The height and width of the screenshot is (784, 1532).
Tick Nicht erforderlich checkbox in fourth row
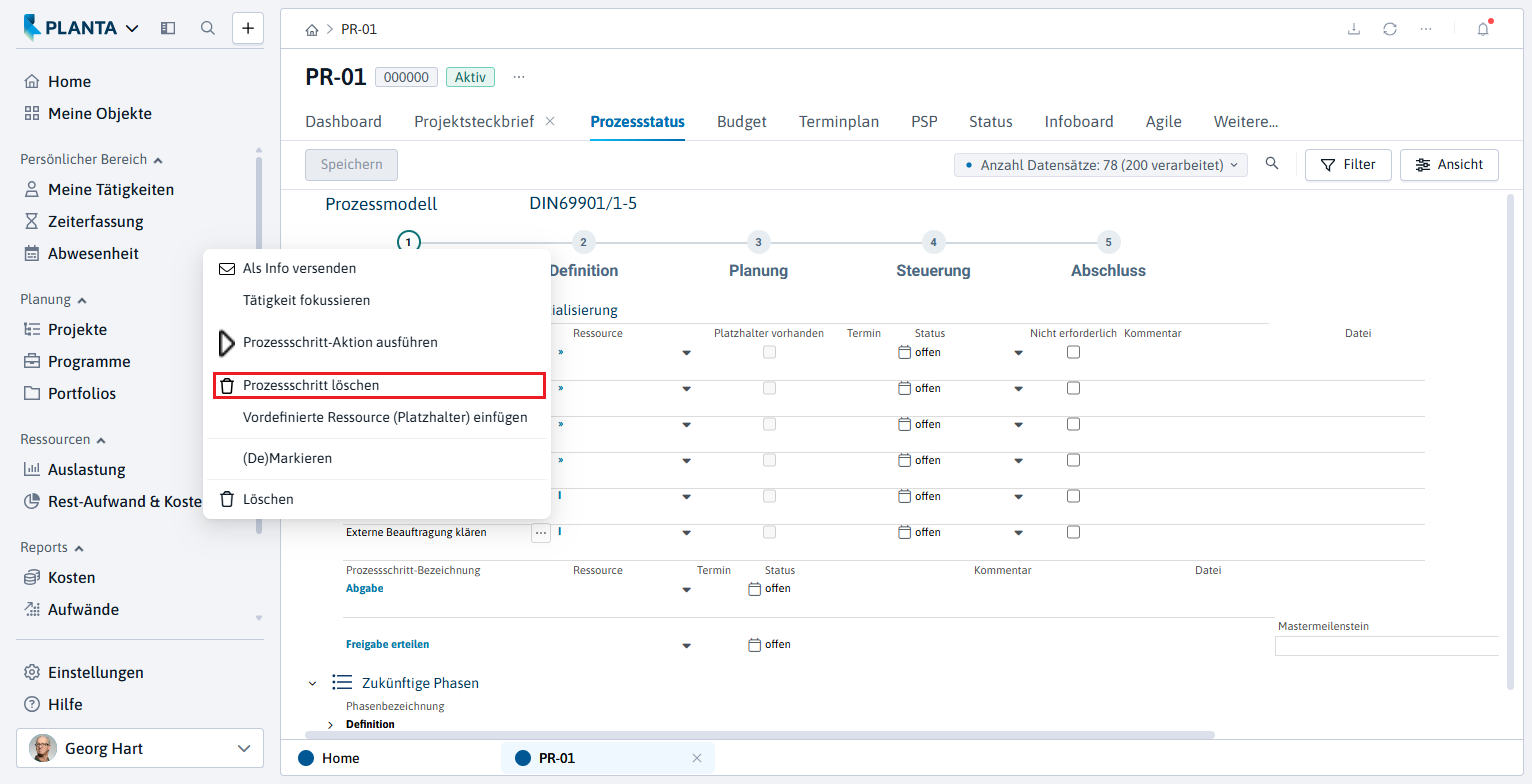point(1073,460)
